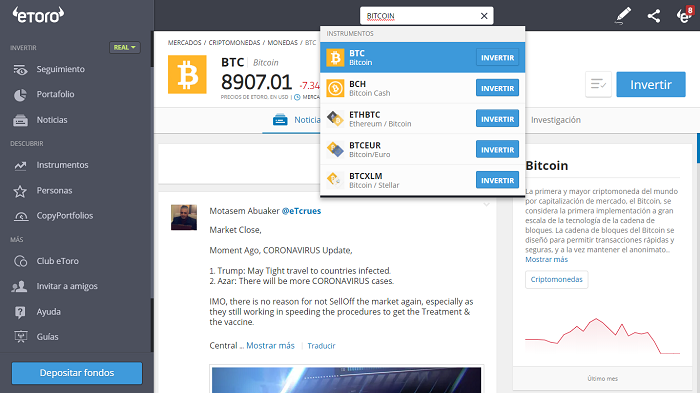
Task: Click the BTCEUR pair icon
Action: pos(335,150)
